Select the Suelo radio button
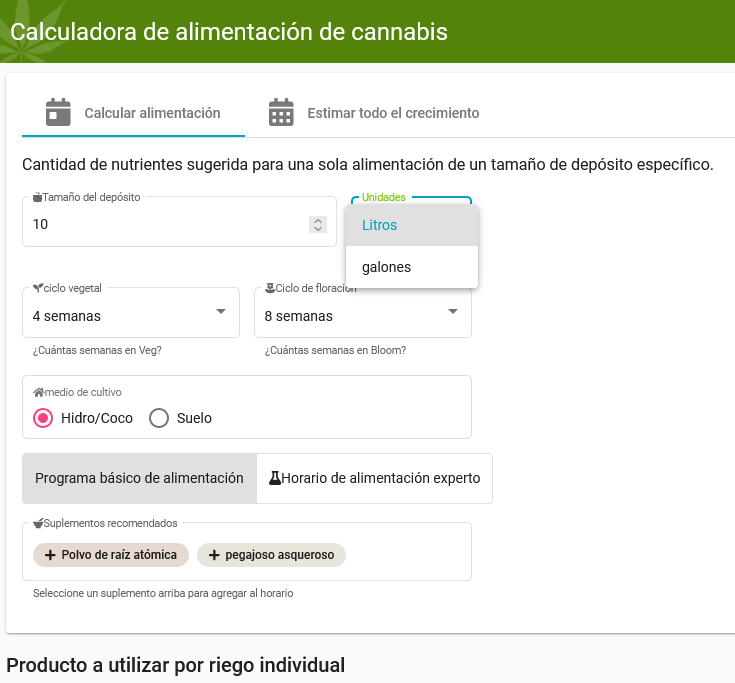 click(159, 418)
